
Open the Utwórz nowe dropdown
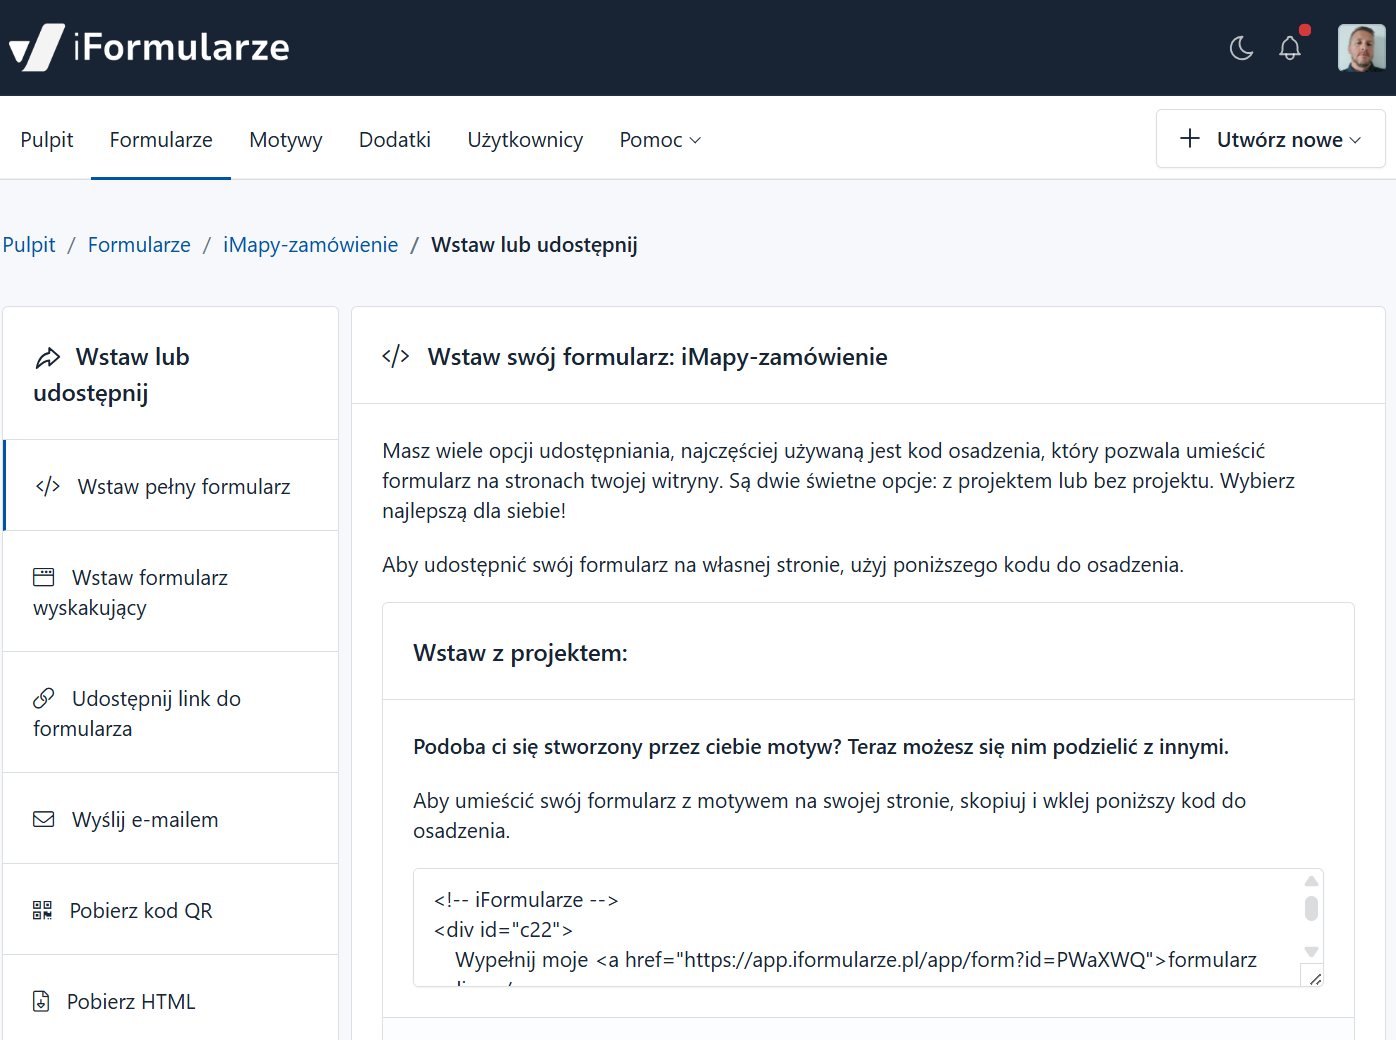[x=1270, y=139]
